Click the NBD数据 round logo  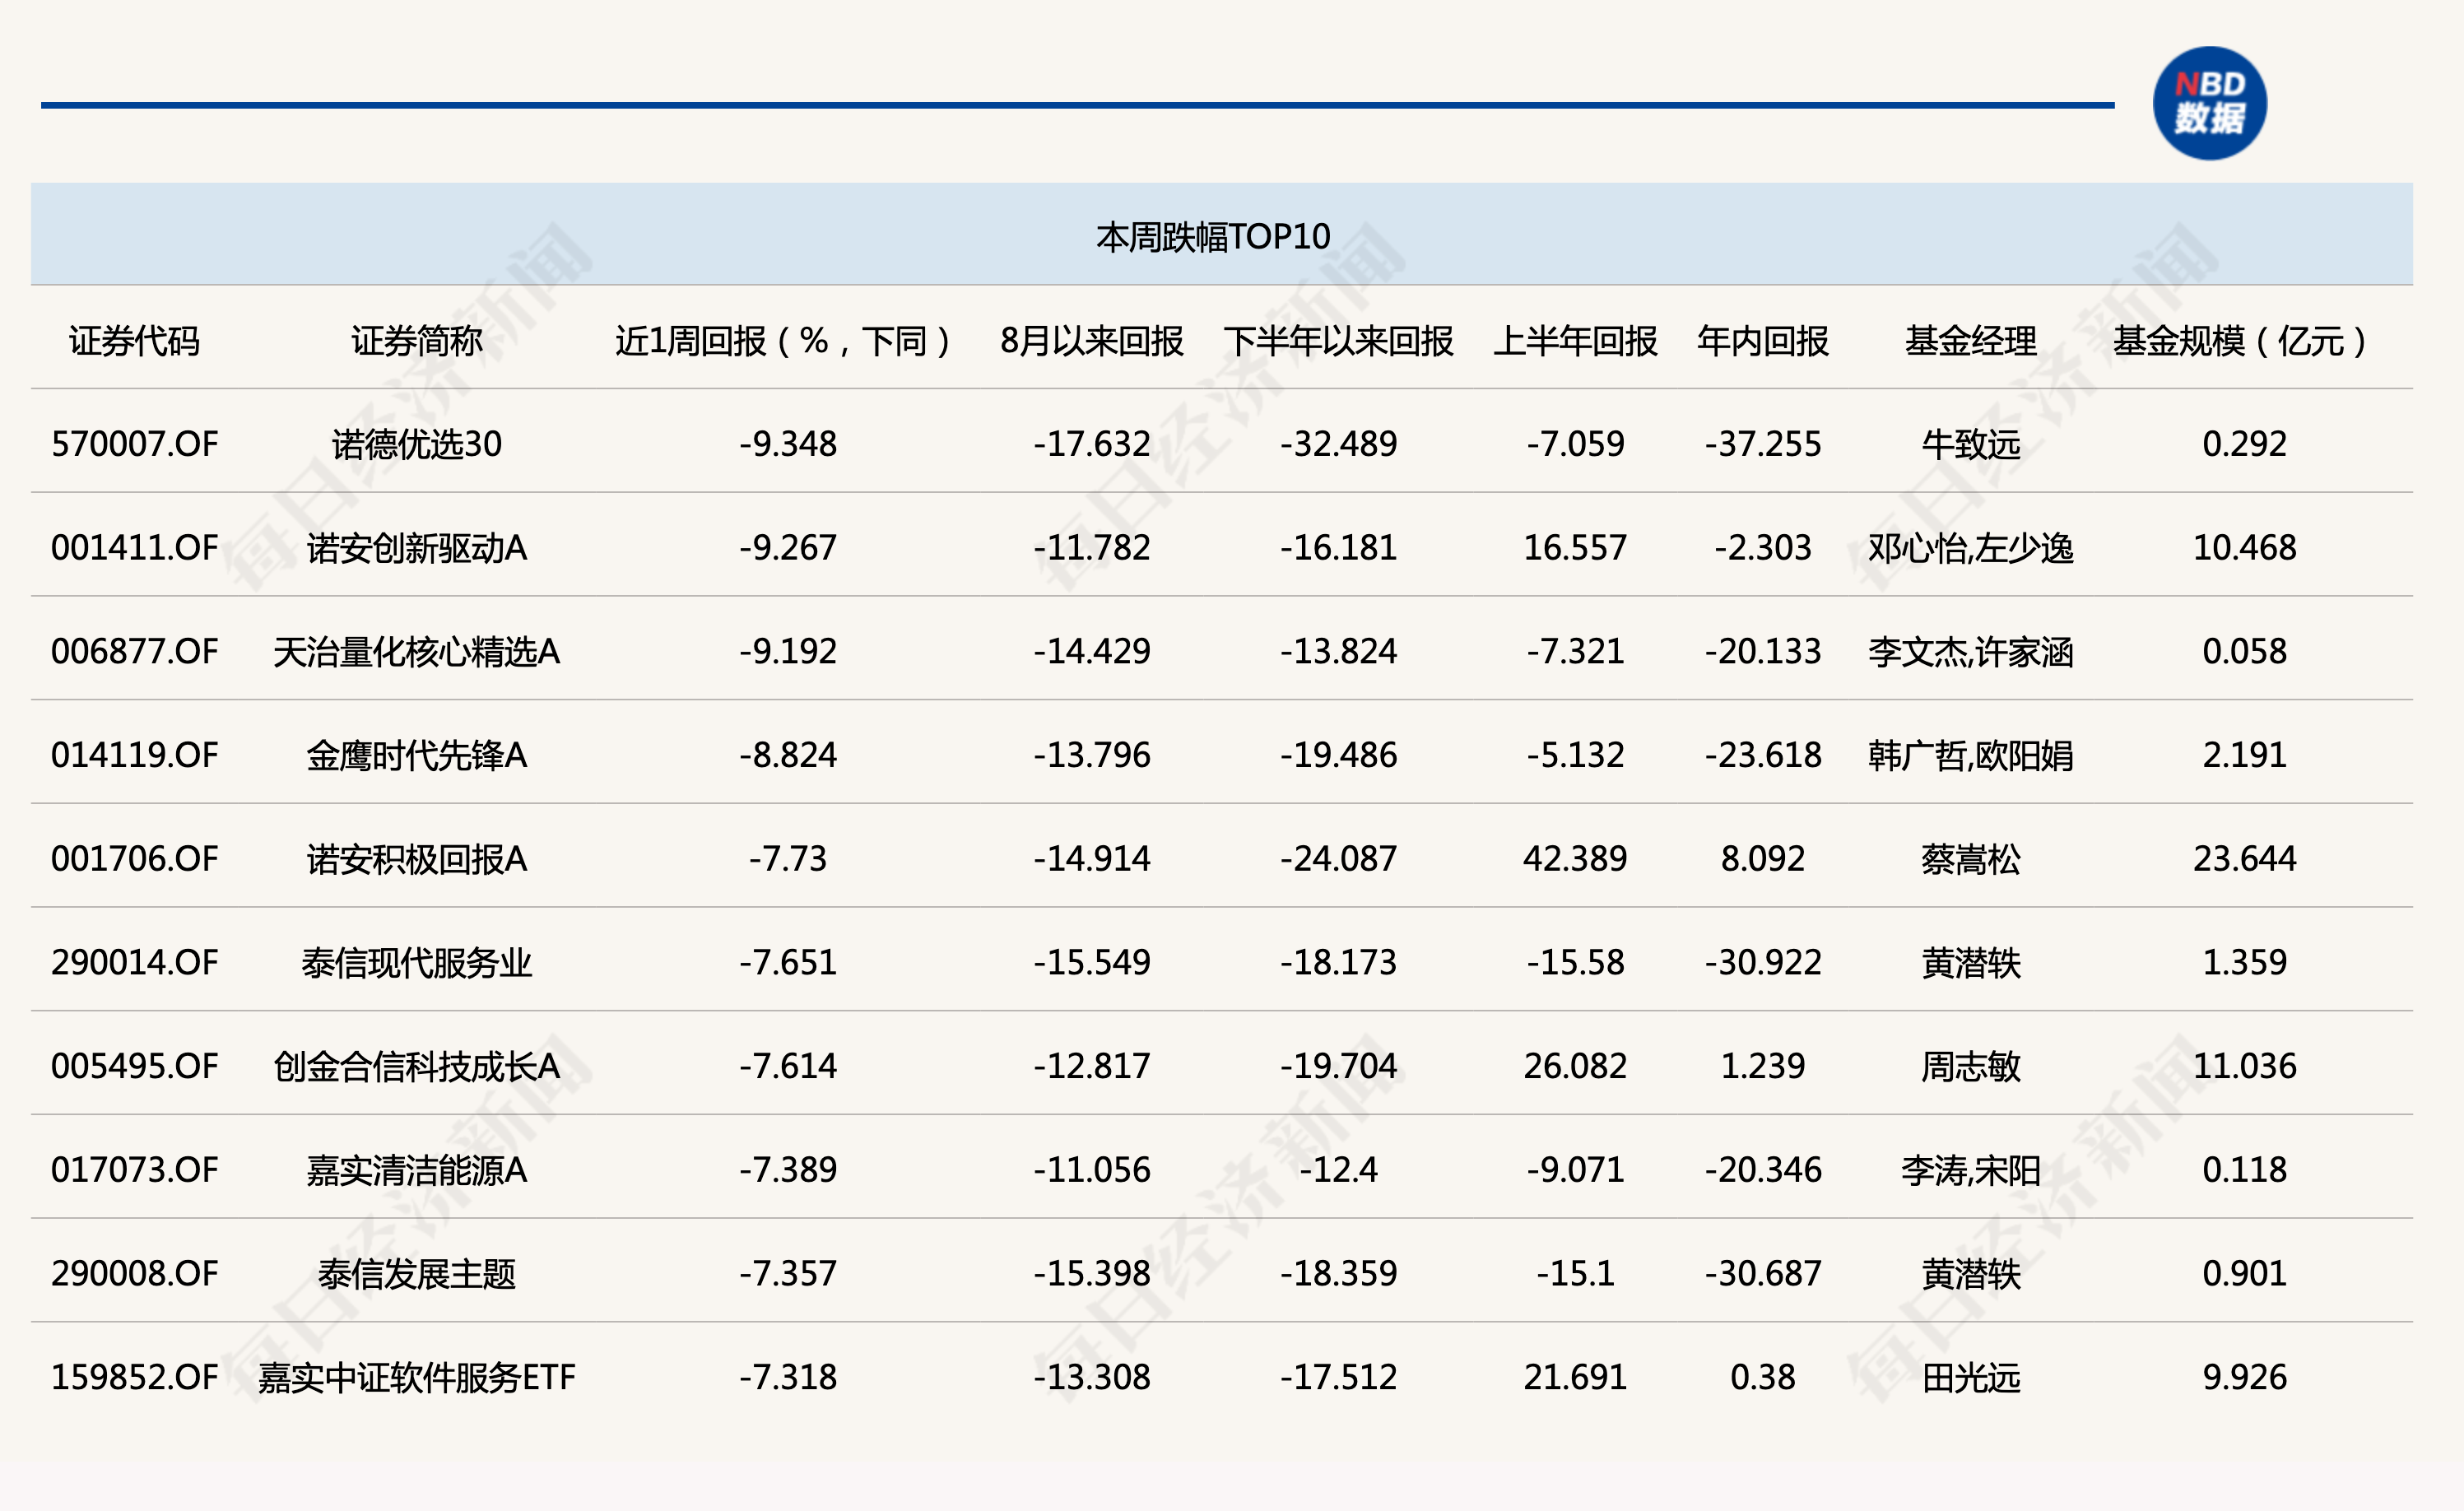click(2209, 103)
